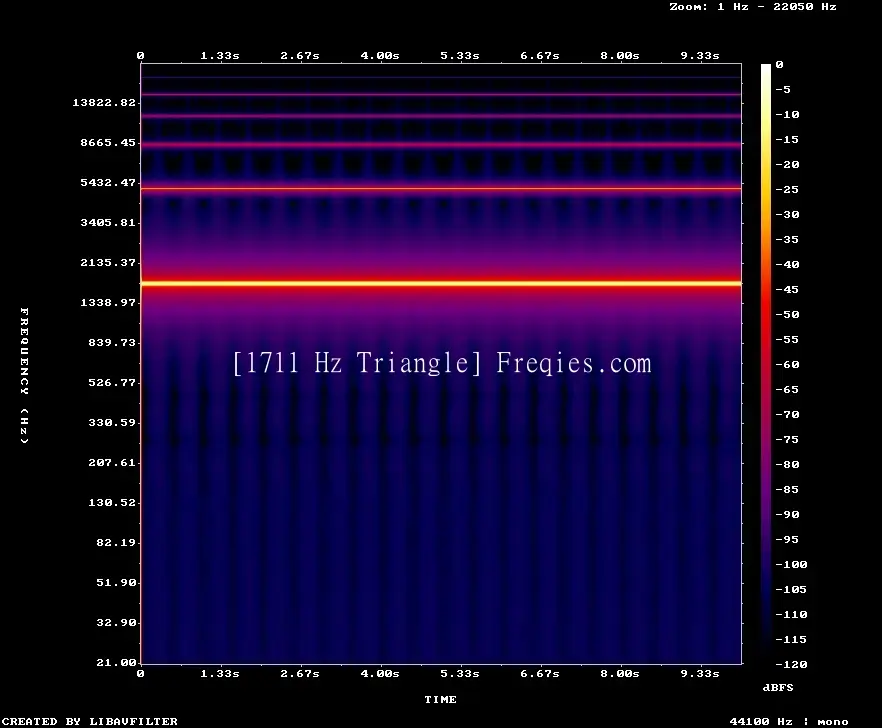Screen dimensions: 882x728
Task: Click the 1338.97 frequency label
Action: [108, 302]
